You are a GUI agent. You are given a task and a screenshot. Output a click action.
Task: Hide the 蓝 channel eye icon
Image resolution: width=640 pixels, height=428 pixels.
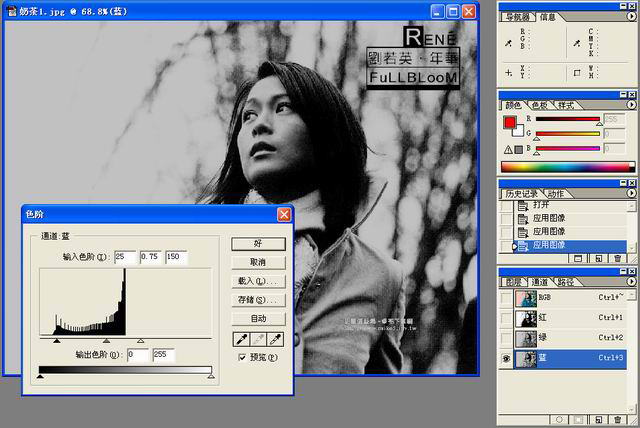[x=506, y=358]
